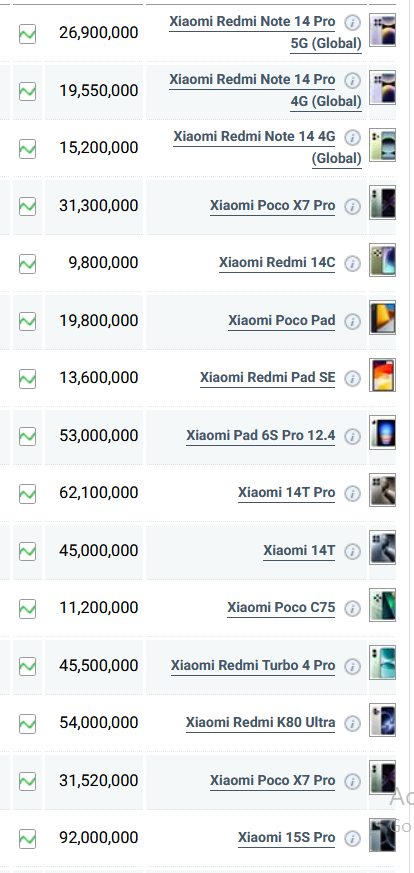Screen dimensions: 414x873
Task: Open price chart icon for Xiaomi 14T Pro
Action: [27, 493]
